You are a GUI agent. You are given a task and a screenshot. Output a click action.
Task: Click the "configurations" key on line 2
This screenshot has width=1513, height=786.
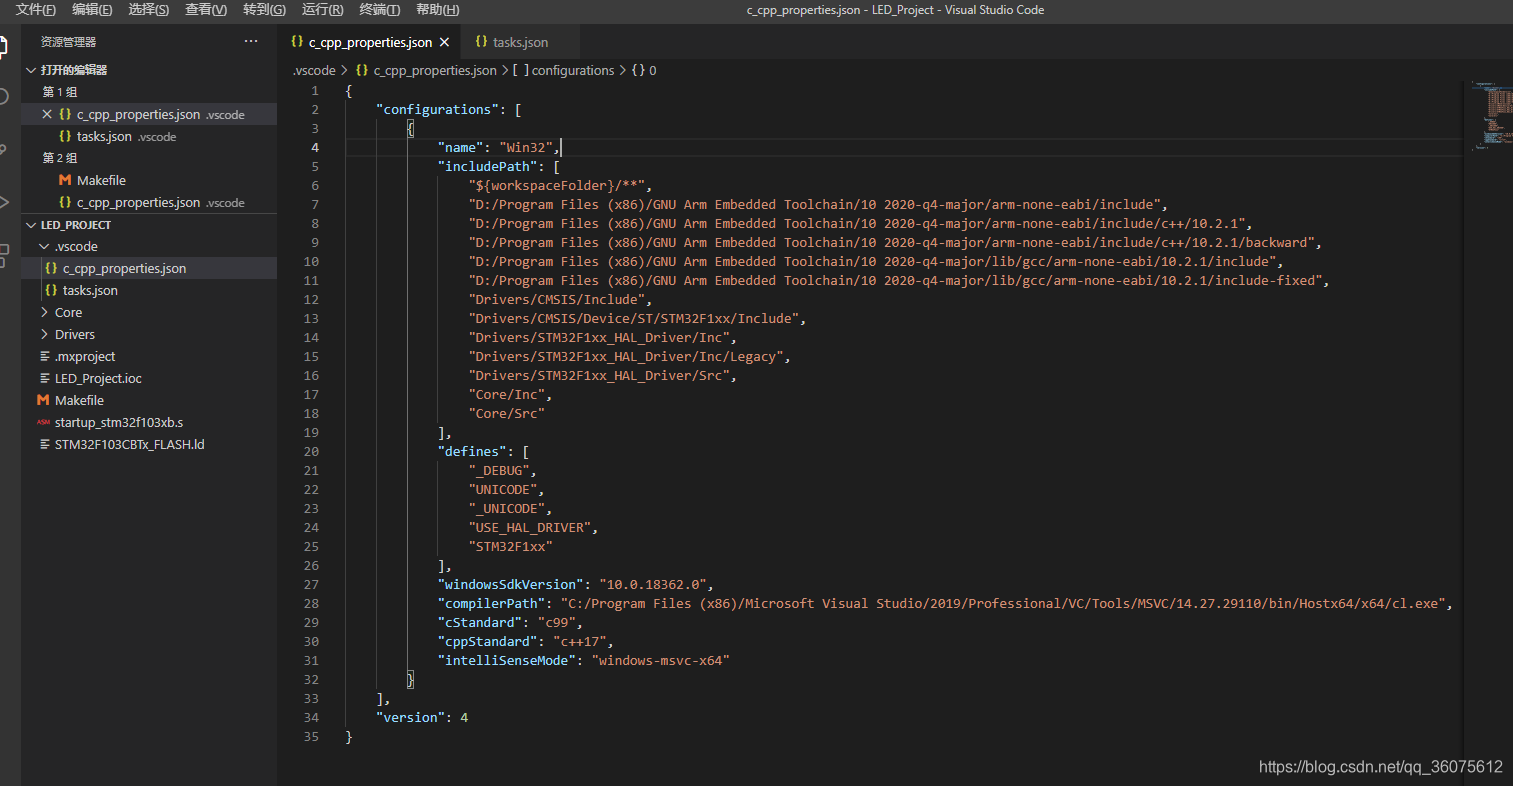438,109
